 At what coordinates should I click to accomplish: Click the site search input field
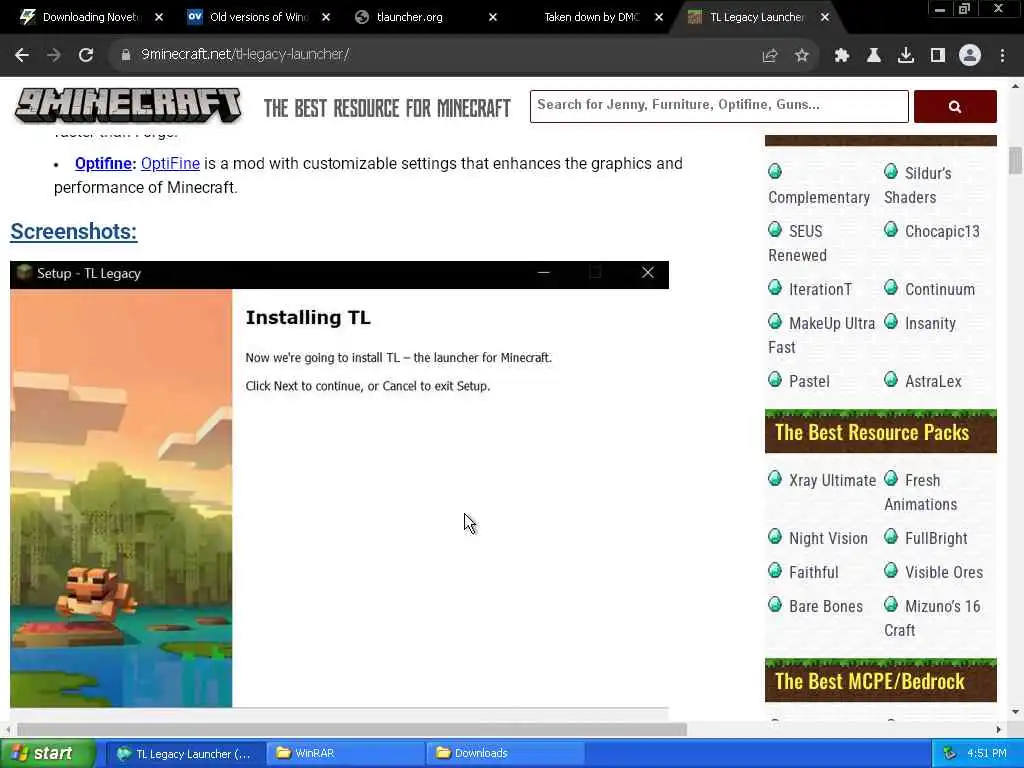click(719, 106)
